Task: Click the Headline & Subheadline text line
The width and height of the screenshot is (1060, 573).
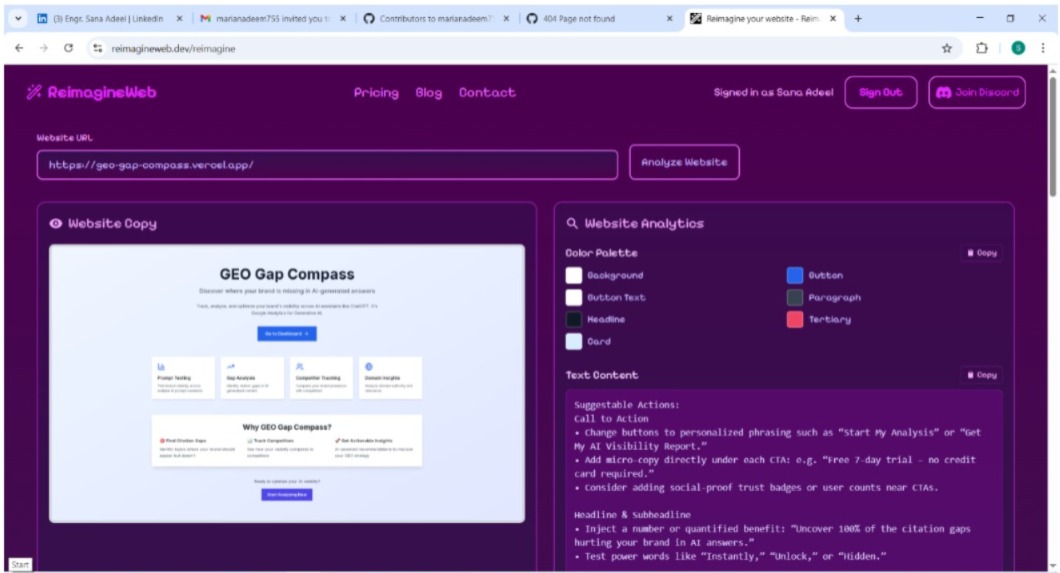Action: (x=632, y=515)
